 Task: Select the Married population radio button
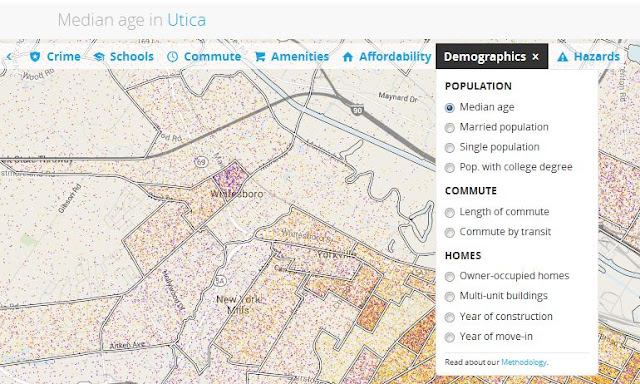450,128
